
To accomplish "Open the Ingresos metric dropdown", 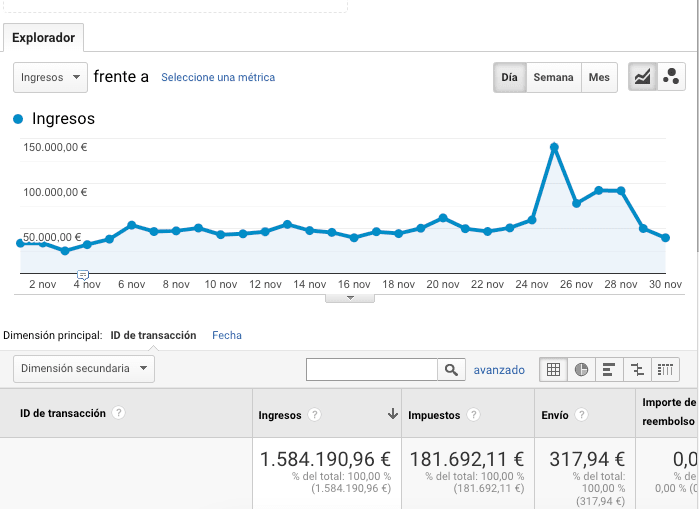I will (x=50, y=77).
